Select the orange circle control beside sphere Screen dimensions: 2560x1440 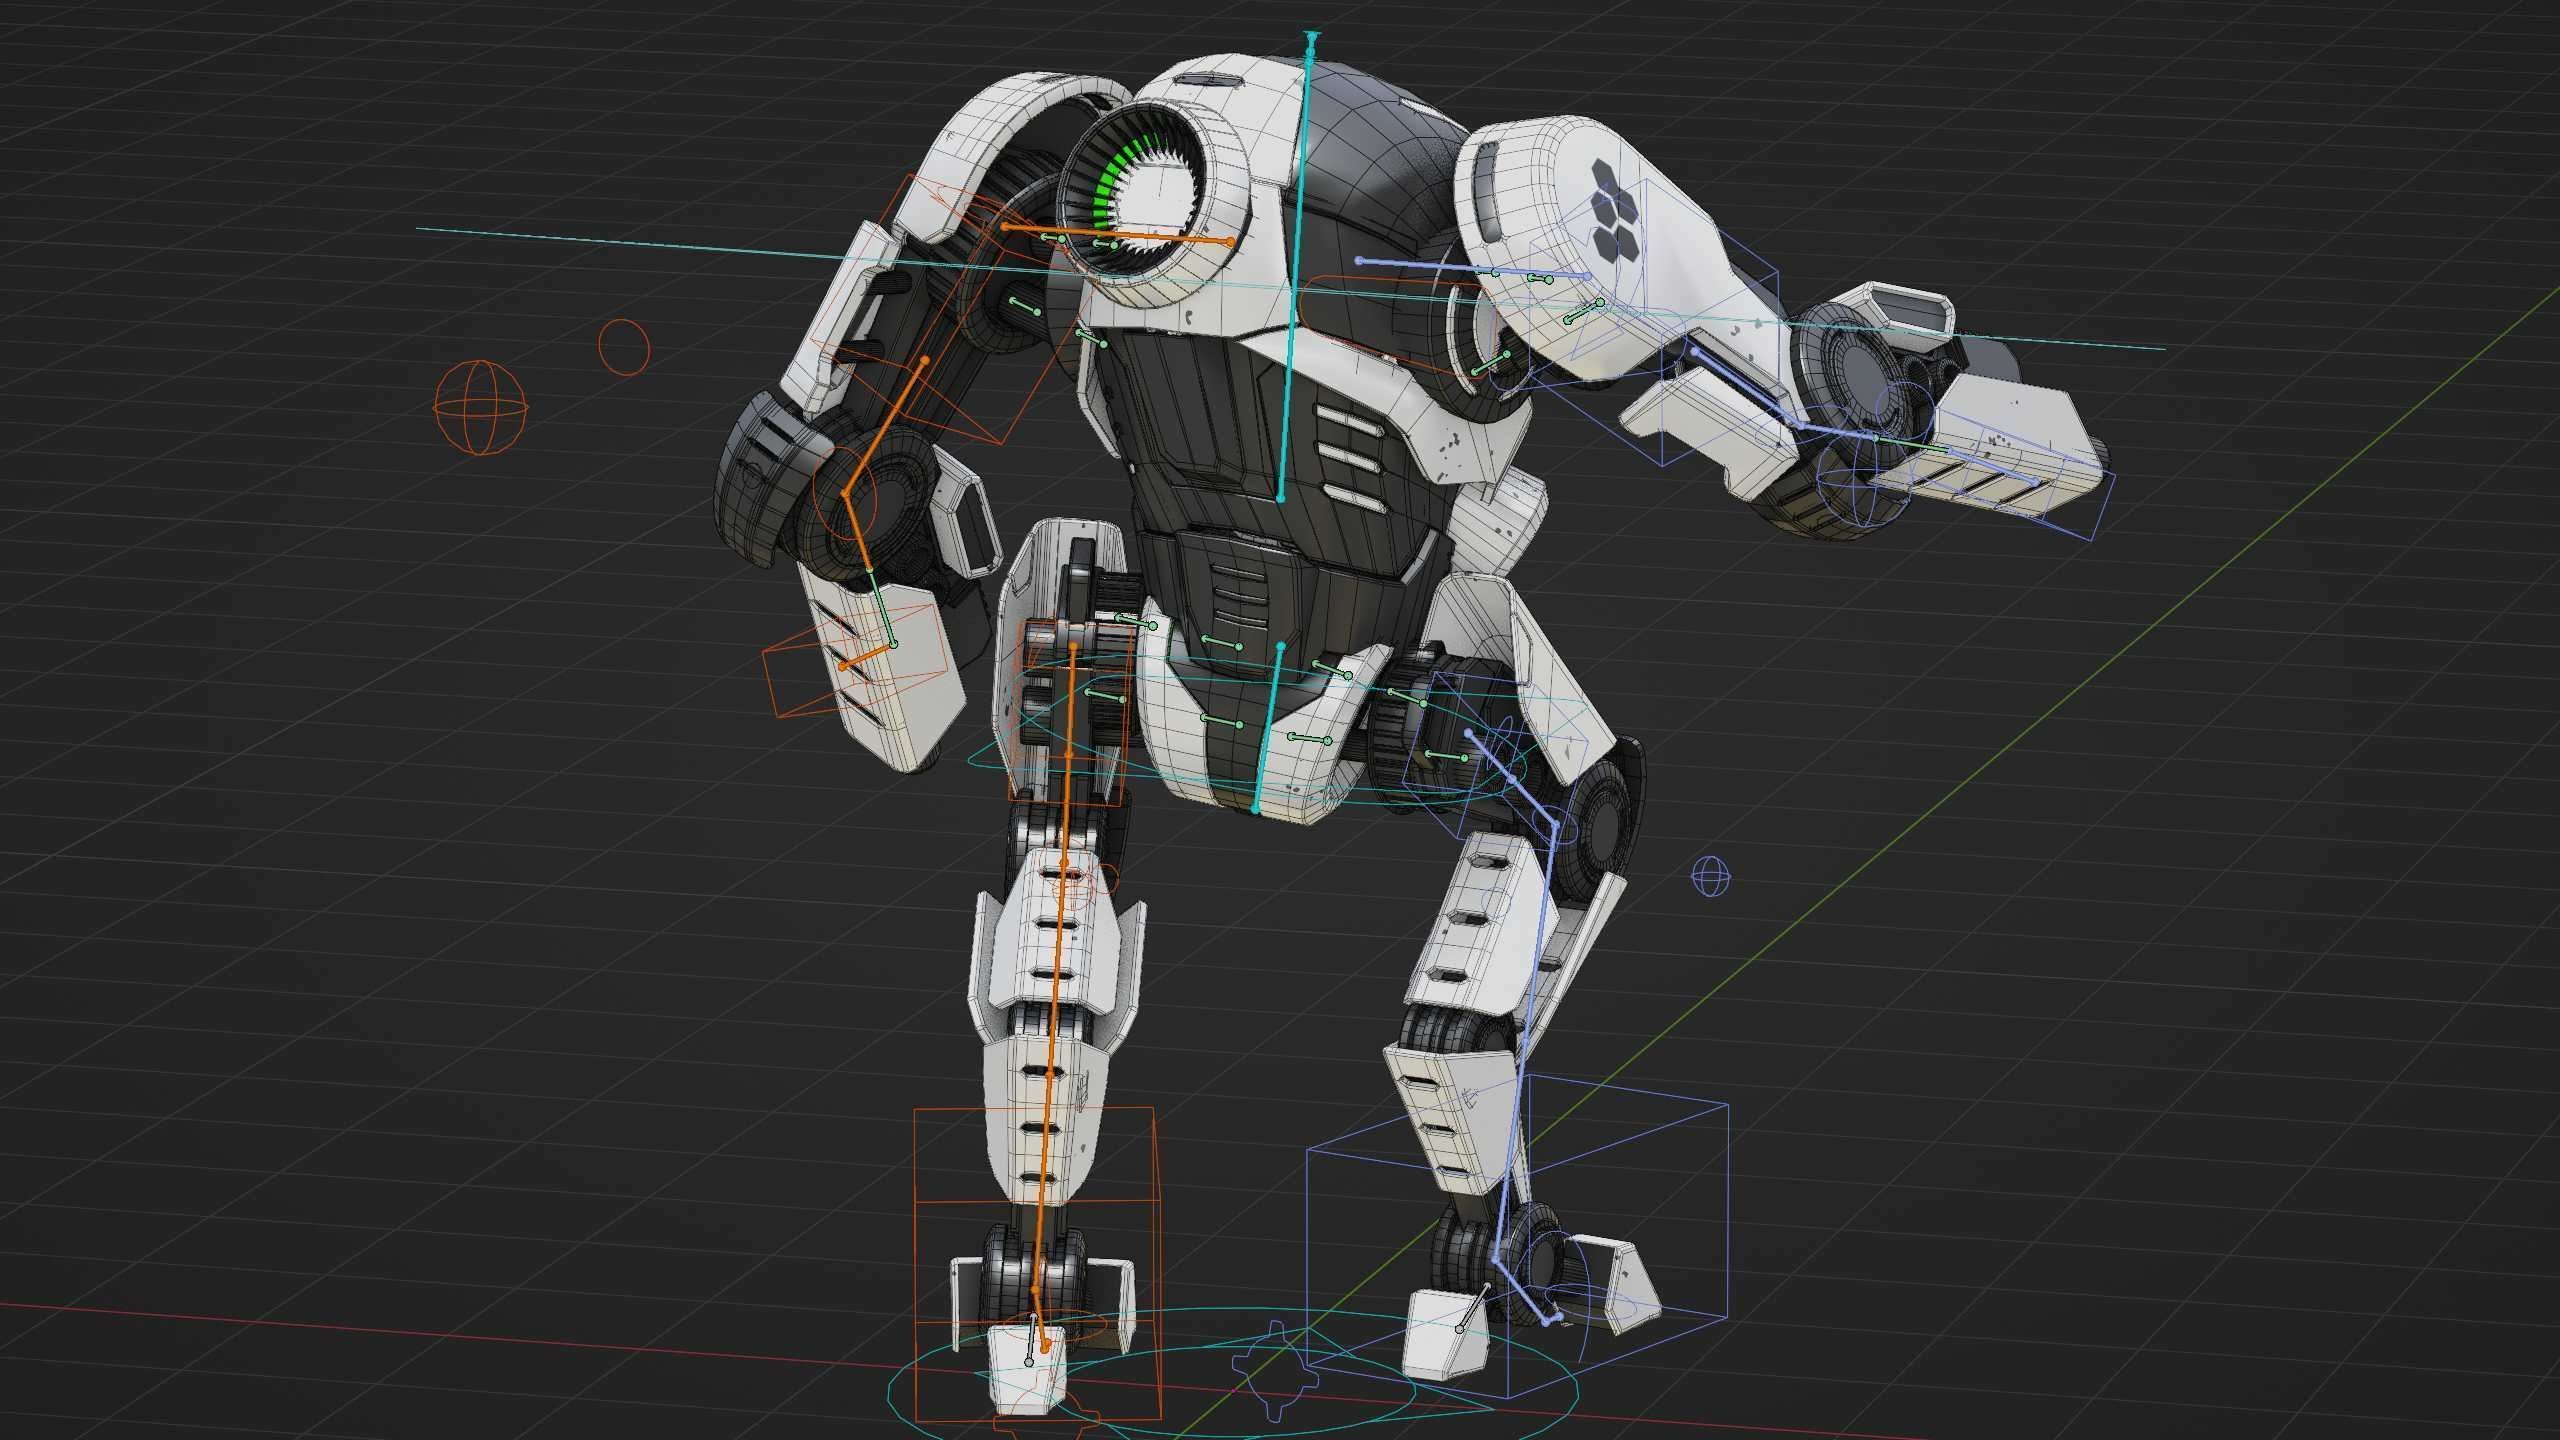point(624,347)
